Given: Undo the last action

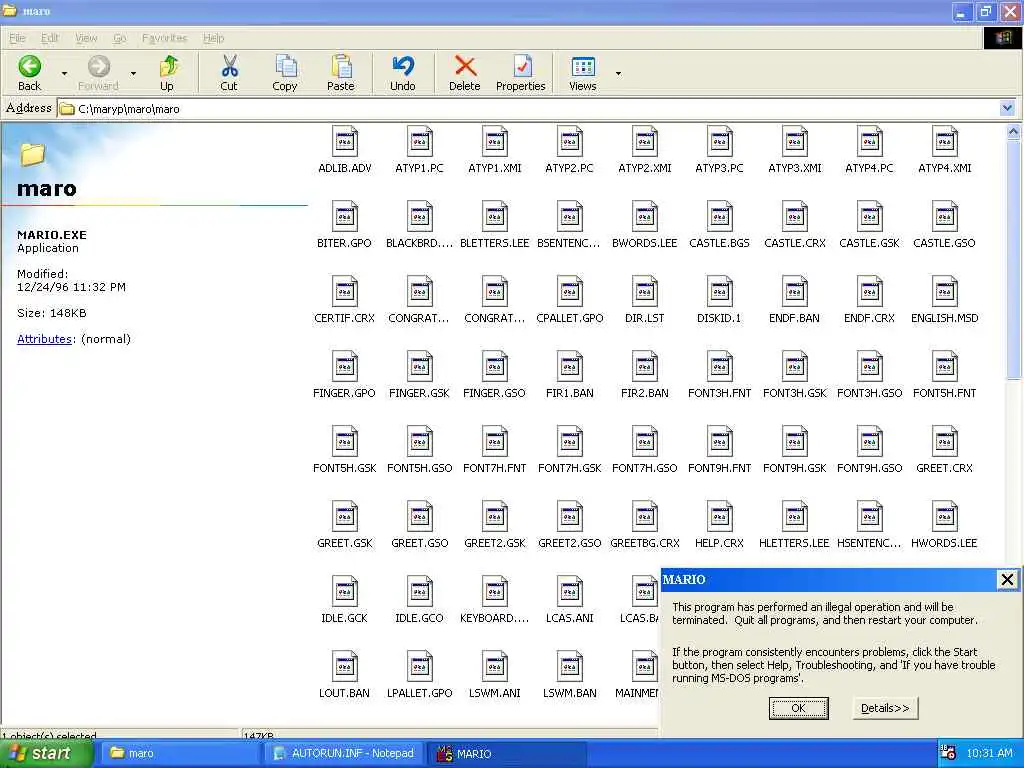Looking at the screenshot, I should (x=403, y=73).
